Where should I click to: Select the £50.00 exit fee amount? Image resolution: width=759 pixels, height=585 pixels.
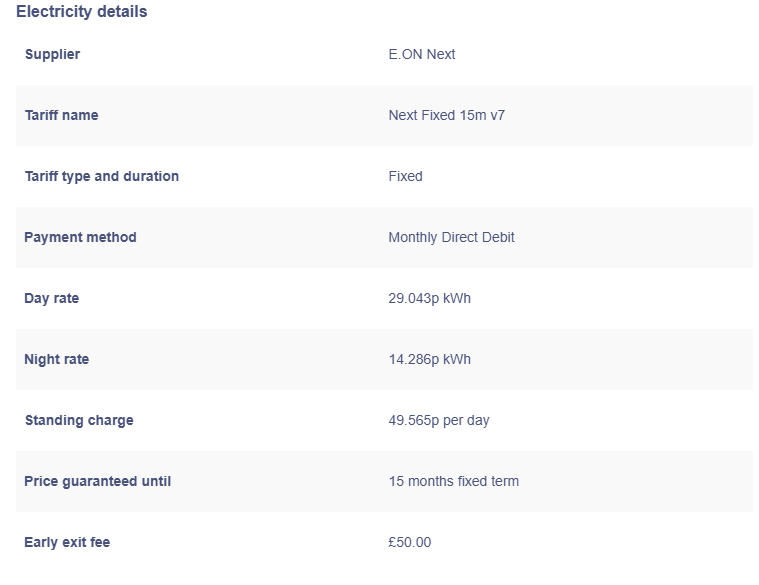click(x=409, y=542)
